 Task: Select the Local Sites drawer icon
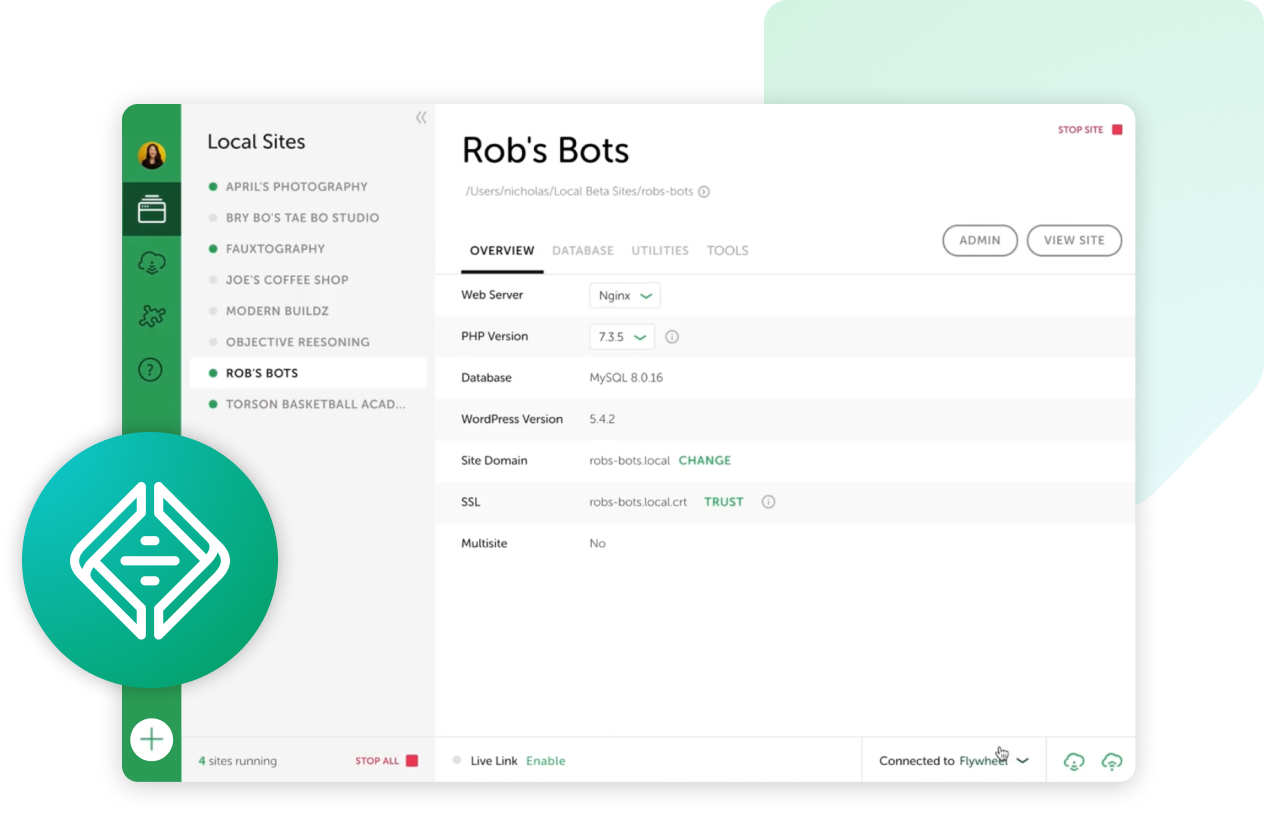(x=152, y=209)
